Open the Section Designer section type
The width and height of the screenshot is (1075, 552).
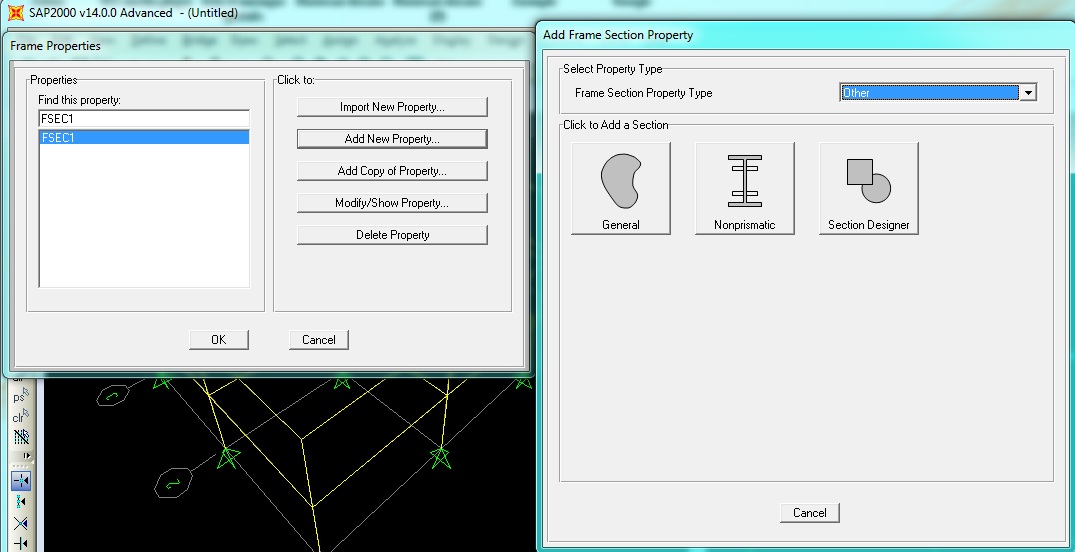[869, 189]
